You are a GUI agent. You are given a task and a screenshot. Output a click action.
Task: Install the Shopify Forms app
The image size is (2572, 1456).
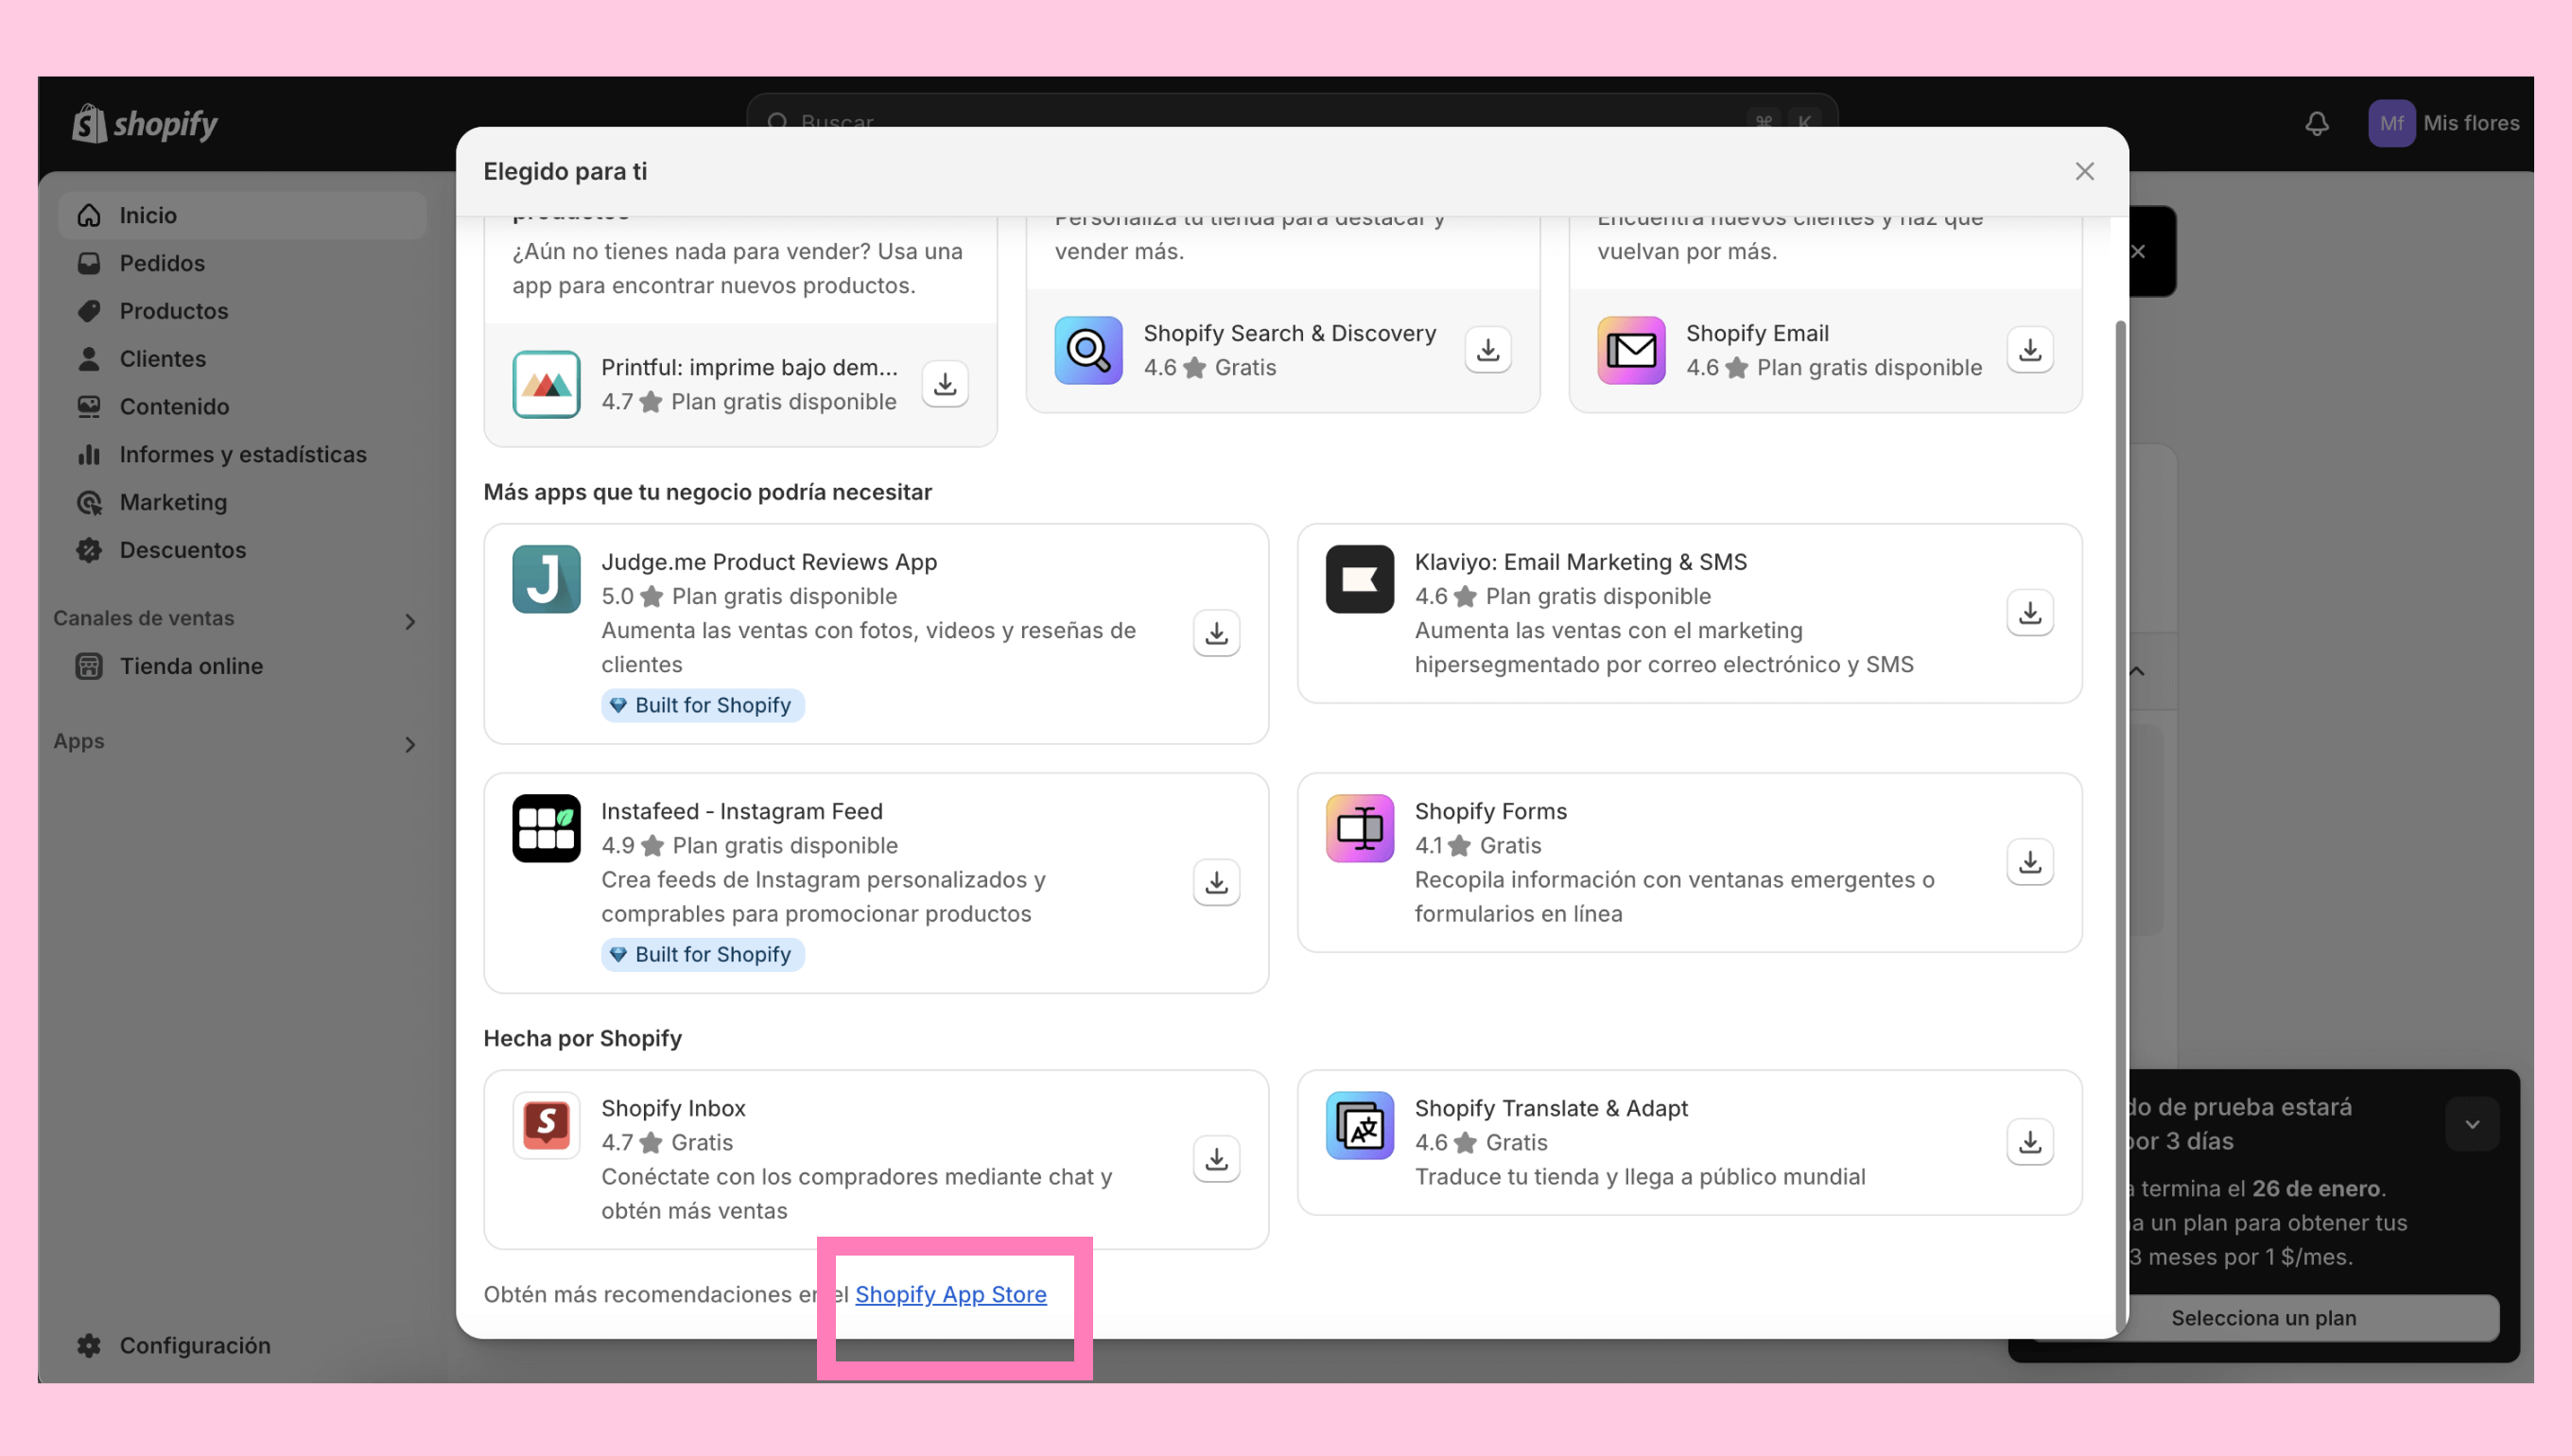[x=2029, y=861]
